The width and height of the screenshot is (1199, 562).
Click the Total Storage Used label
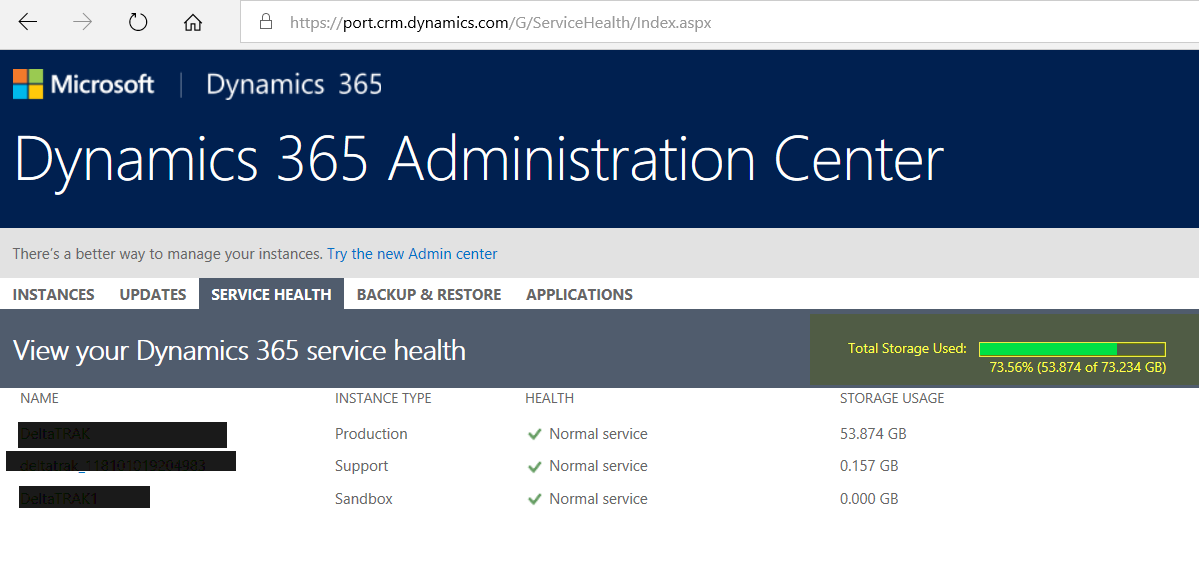pos(907,349)
